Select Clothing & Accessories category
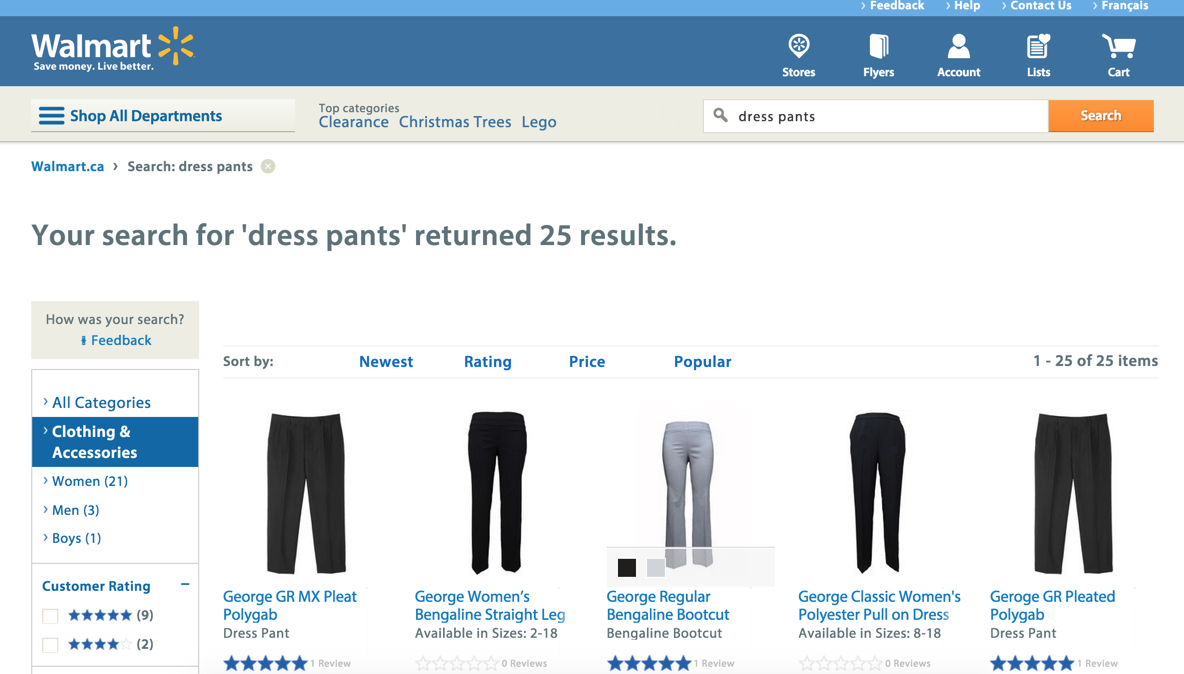The image size is (1184, 674). click(115, 442)
